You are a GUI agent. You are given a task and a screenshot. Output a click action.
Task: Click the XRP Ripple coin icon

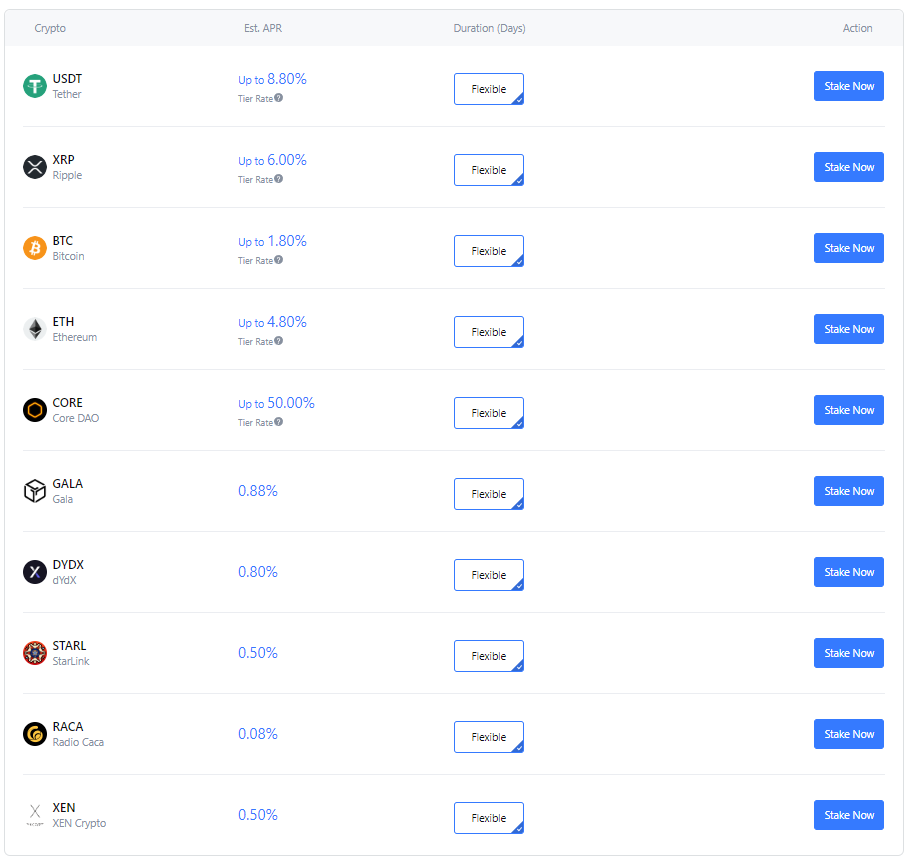(35, 167)
